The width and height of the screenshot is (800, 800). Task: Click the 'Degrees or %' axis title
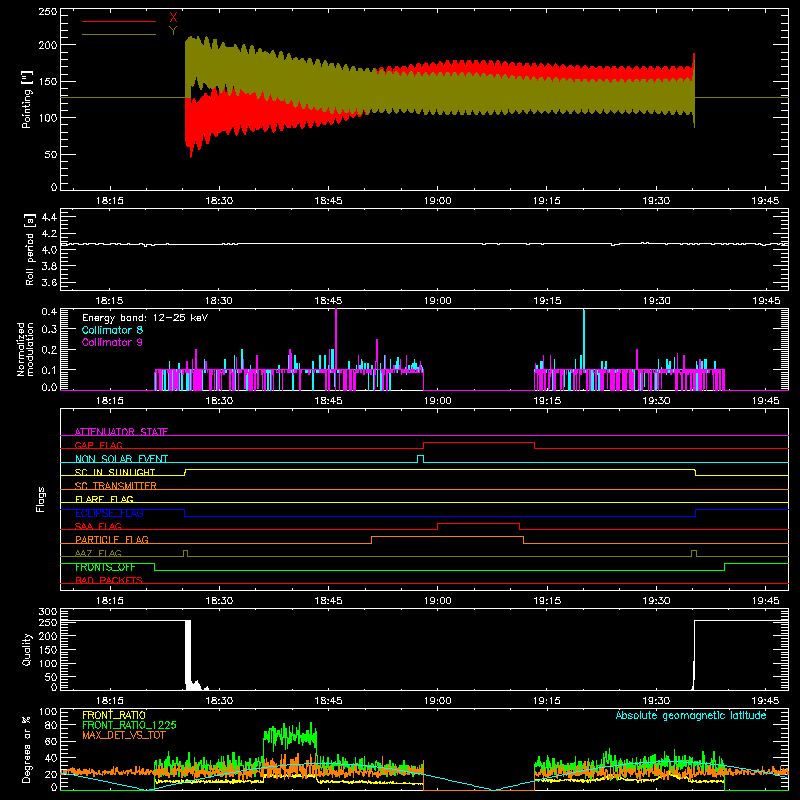(x=27, y=749)
